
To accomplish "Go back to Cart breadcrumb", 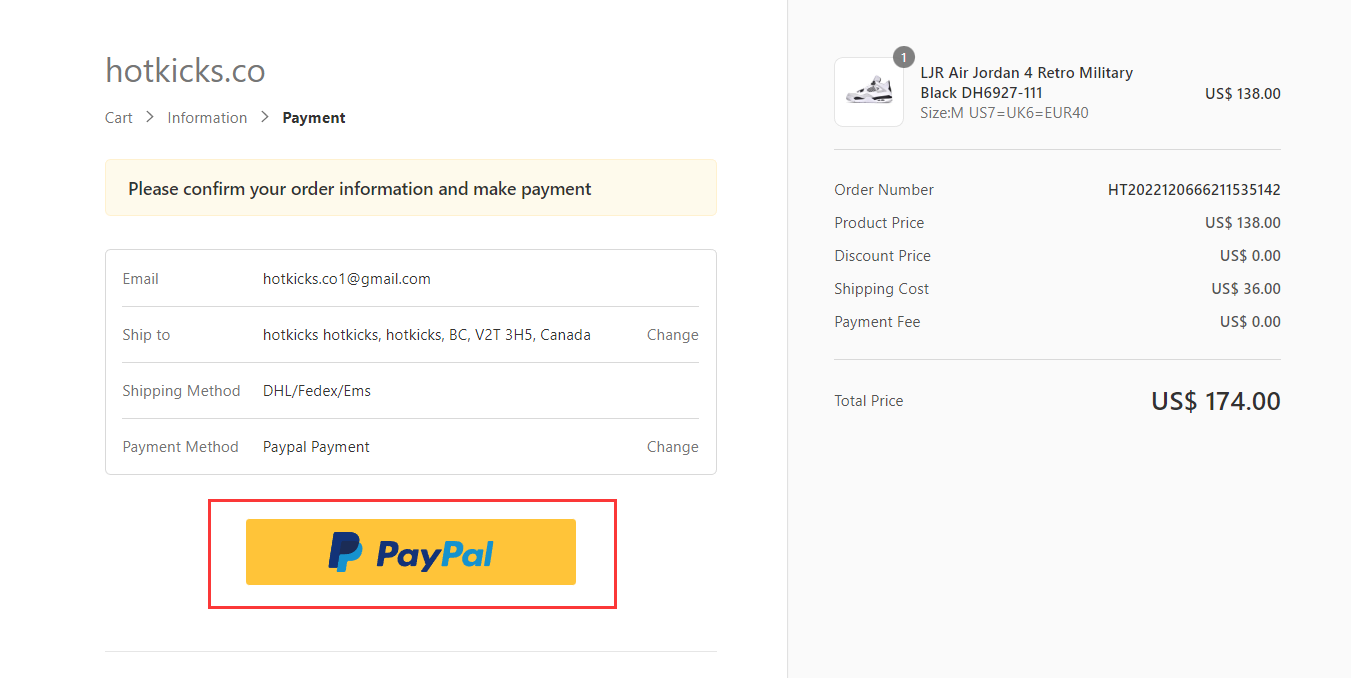I will click(x=119, y=118).
